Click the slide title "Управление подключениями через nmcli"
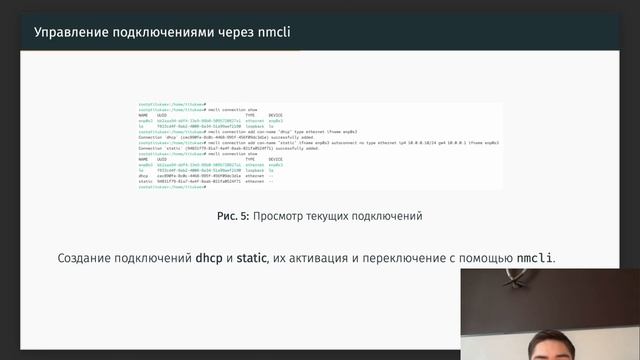Screen dimensions: 640x360 [x=162, y=32]
